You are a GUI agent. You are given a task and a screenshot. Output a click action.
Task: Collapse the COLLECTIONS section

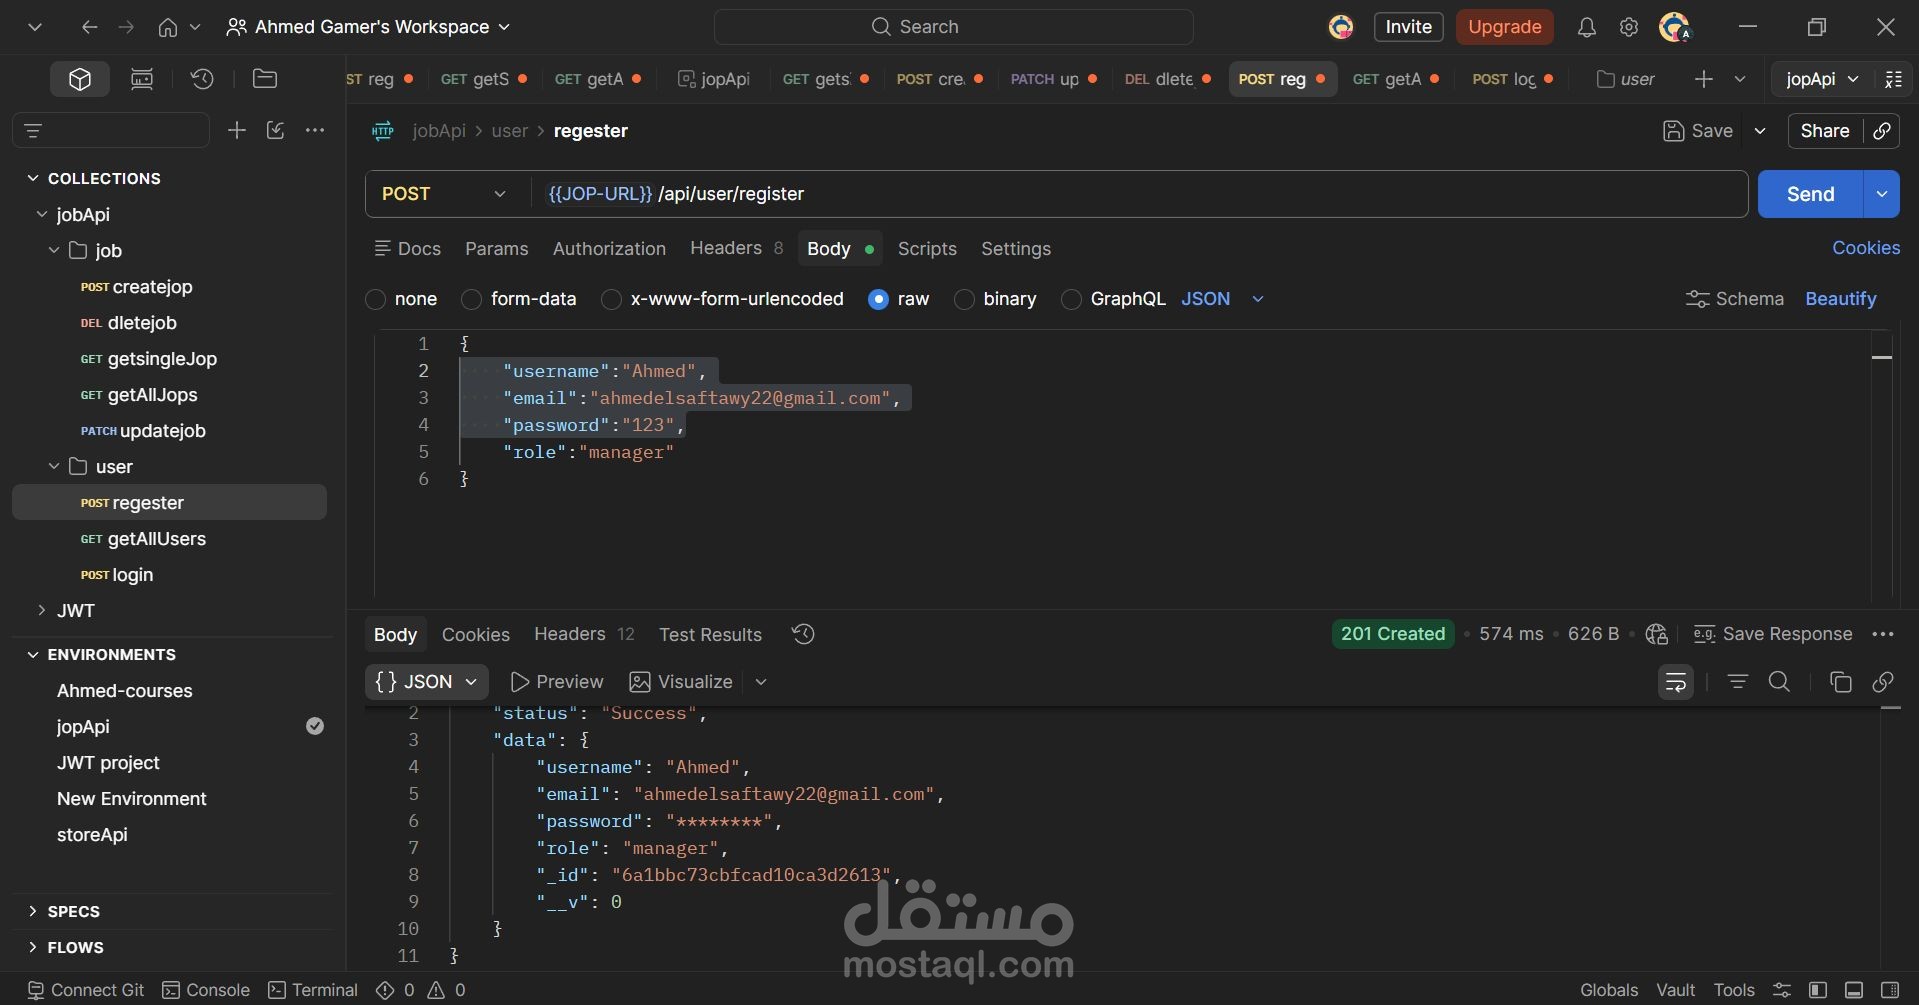coord(33,178)
